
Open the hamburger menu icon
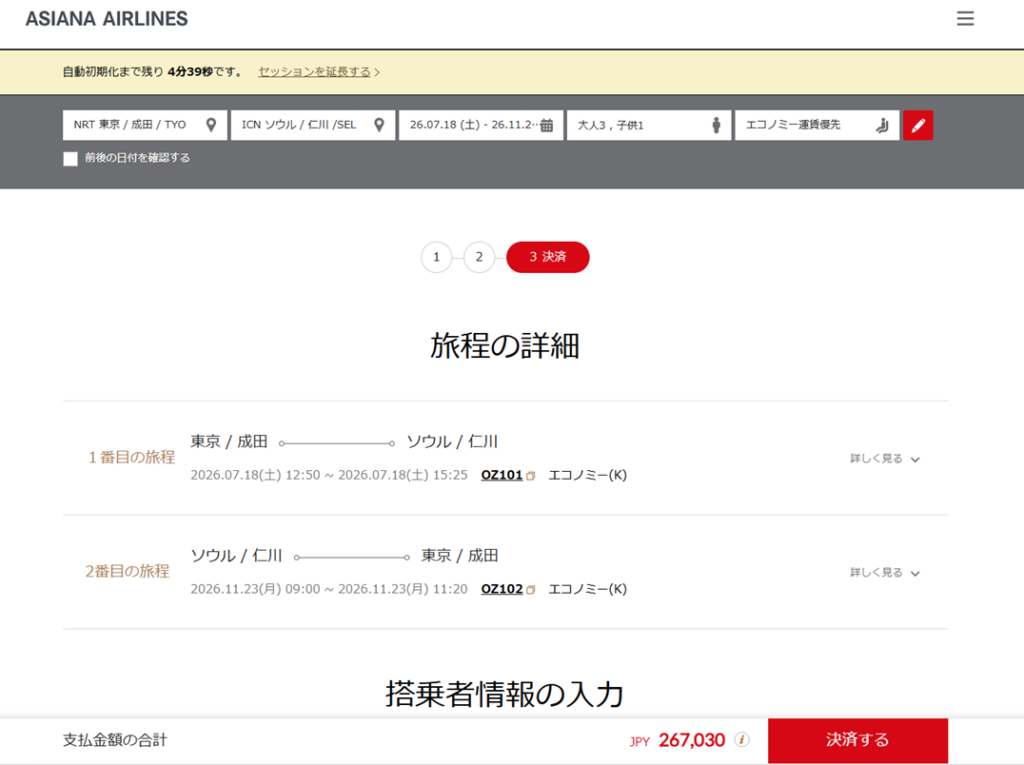pos(965,19)
